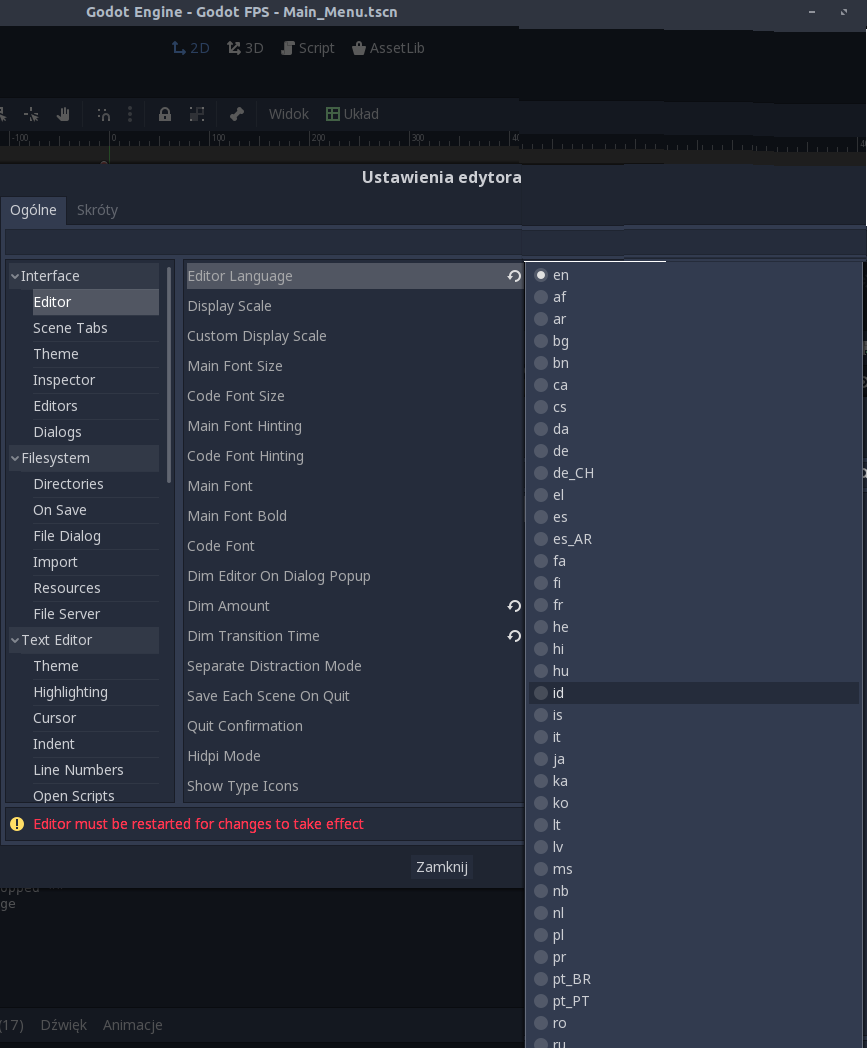867x1048 pixels.
Task: Select the en language option
Action: click(x=694, y=275)
